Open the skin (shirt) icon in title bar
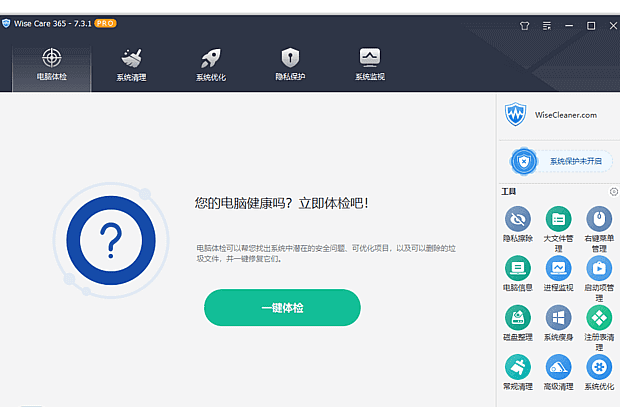Image resolution: width=620 pixels, height=407 pixels. [x=524, y=26]
